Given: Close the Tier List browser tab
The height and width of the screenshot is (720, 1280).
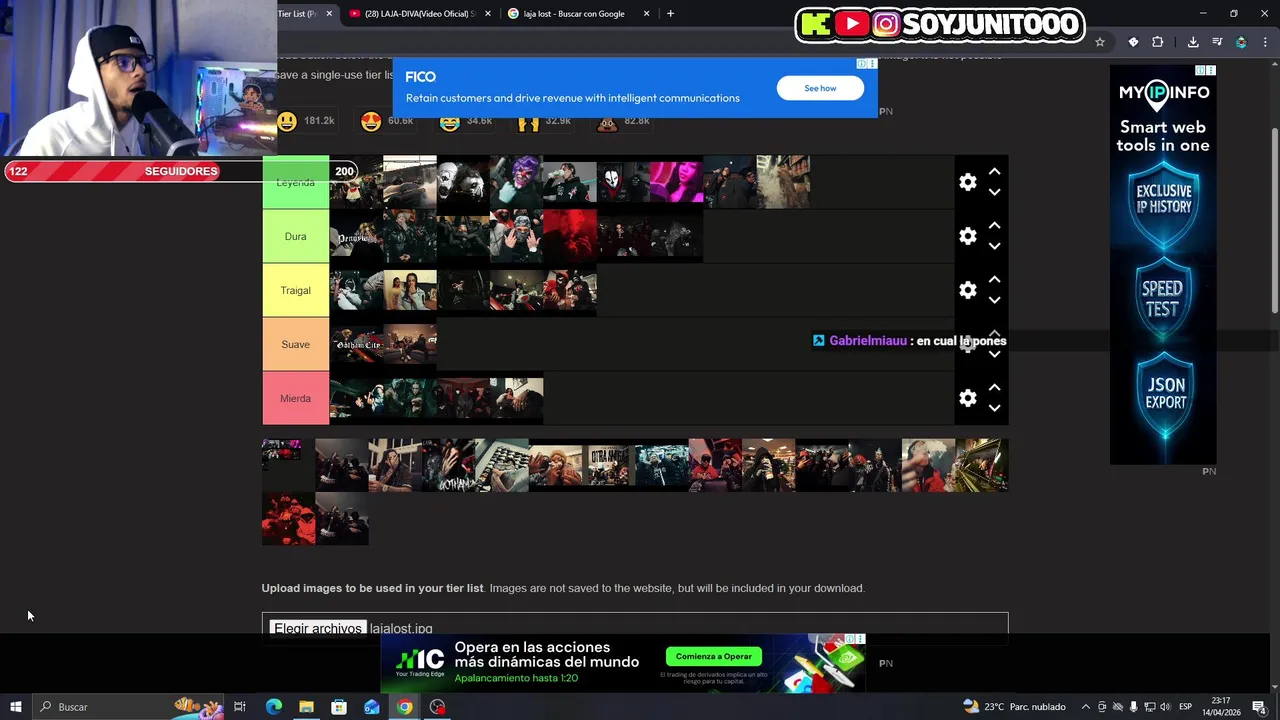Looking at the screenshot, I should pyautogui.click(x=329, y=14).
